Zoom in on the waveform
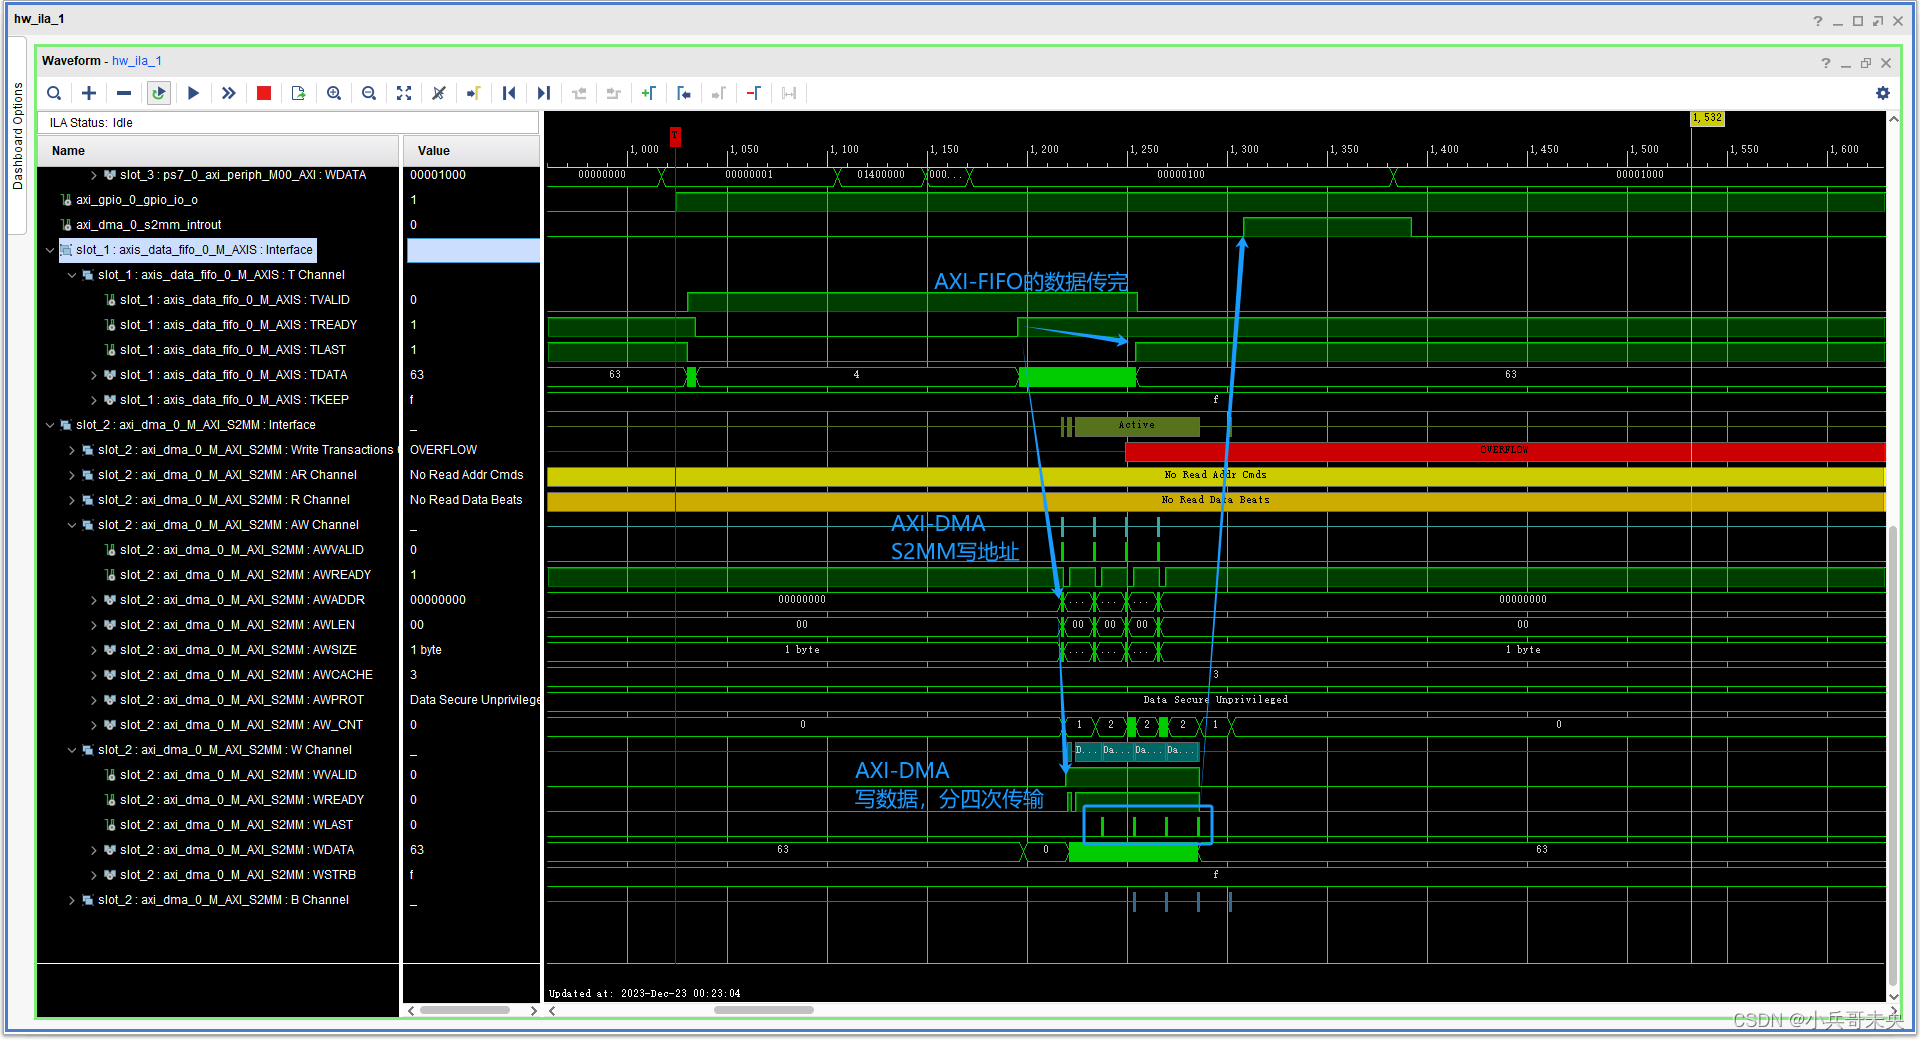 pyautogui.click(x=334, y=93)
